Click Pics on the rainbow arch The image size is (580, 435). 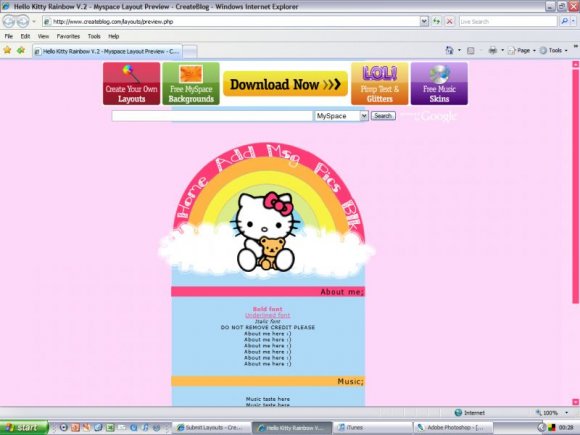point(328,177)
